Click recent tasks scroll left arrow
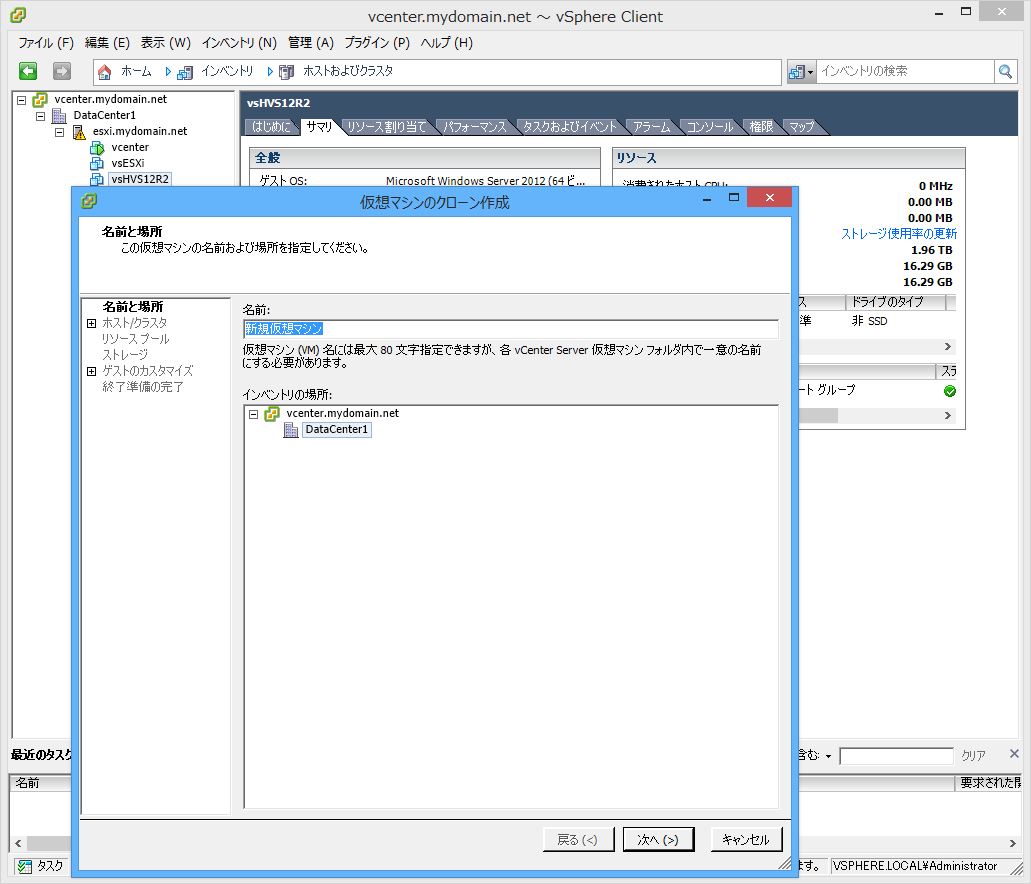 point(18,843)
